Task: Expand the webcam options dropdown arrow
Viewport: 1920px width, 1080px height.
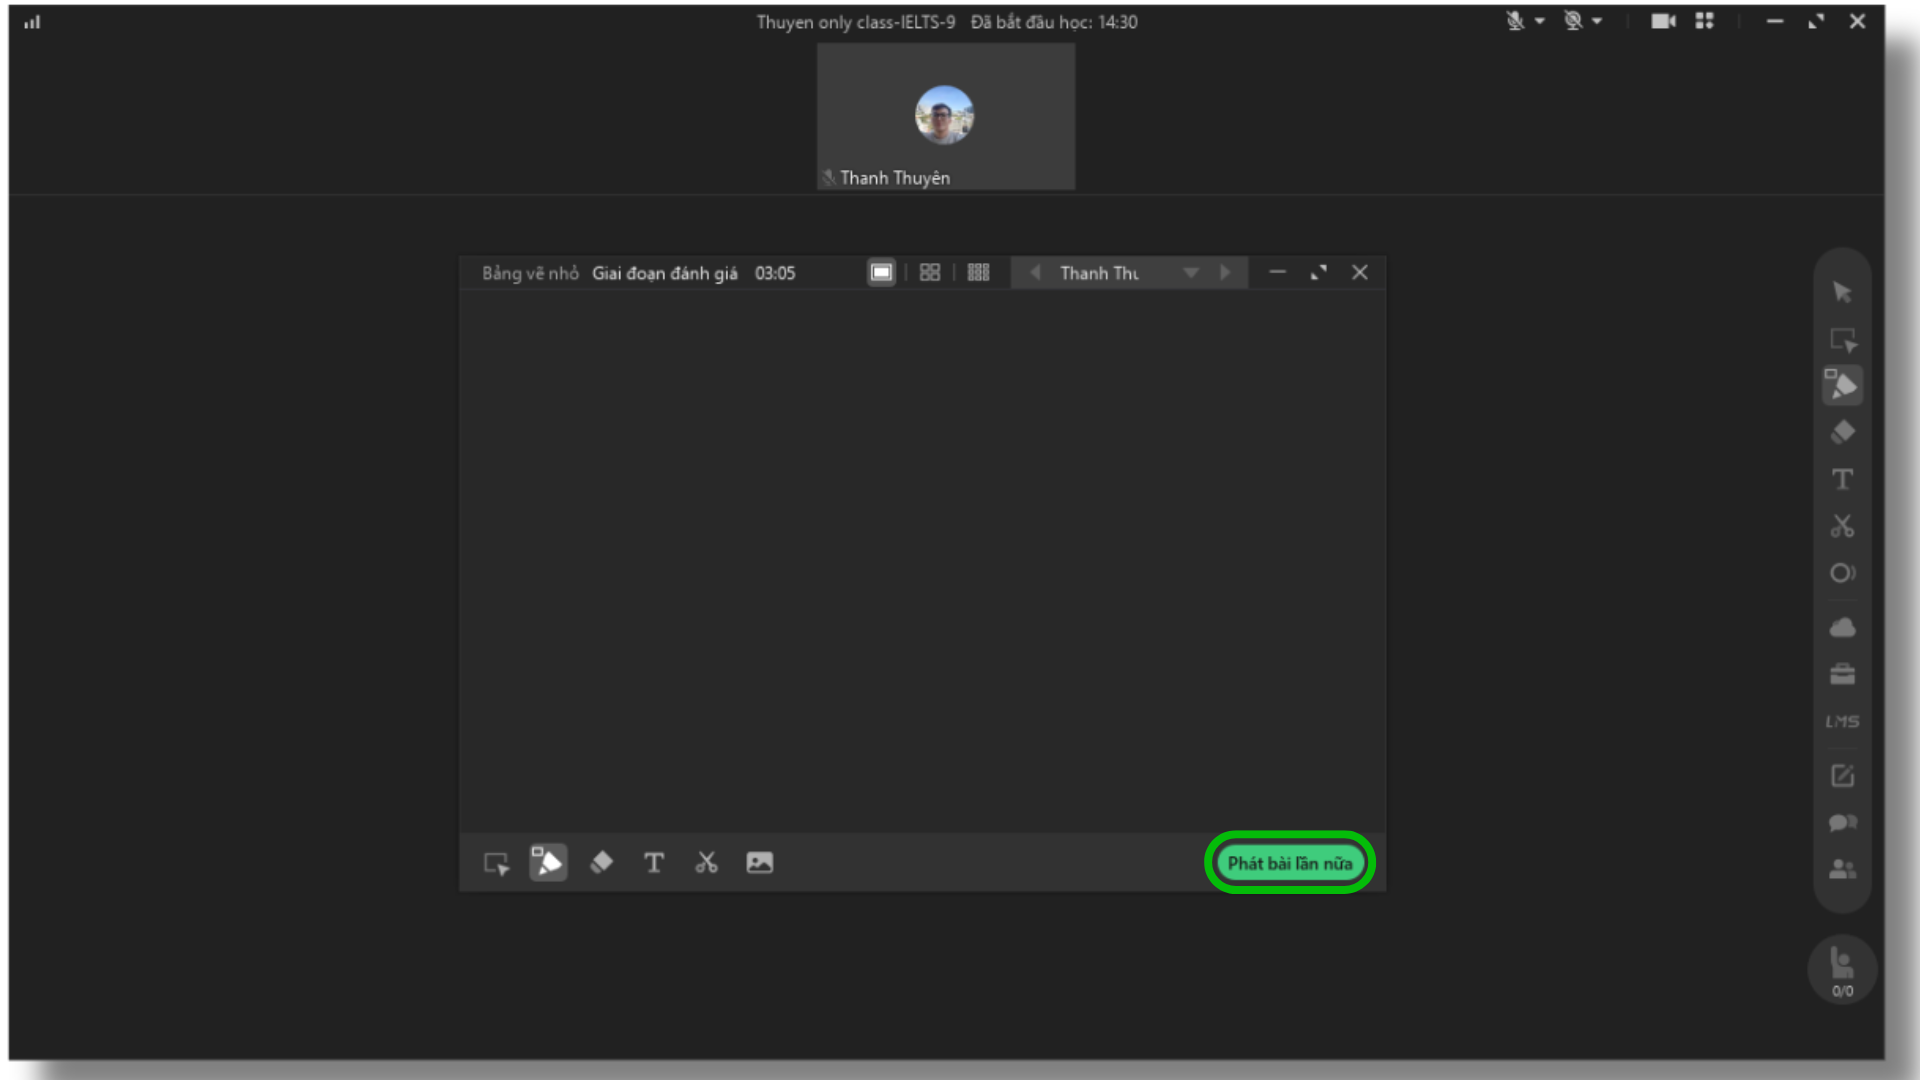Action: click(1597, 21)
